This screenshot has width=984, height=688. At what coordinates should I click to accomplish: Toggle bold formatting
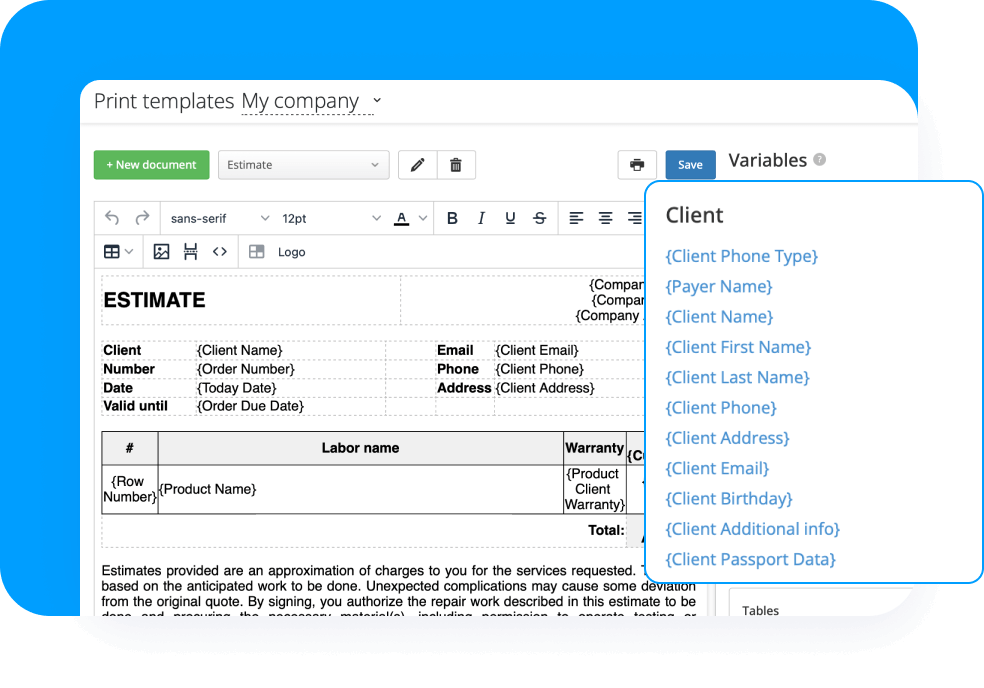pyautogui.click(x=451, y=218)
